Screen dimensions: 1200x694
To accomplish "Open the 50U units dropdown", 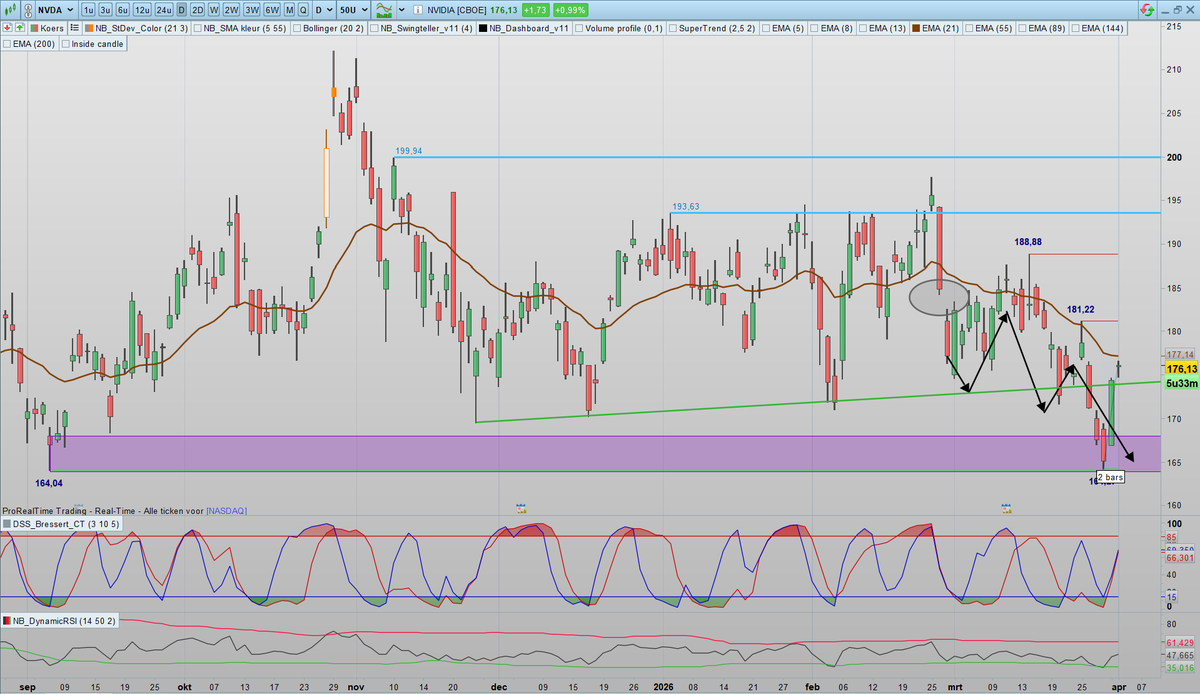I will pyautogui.click(x=362, y=9).
